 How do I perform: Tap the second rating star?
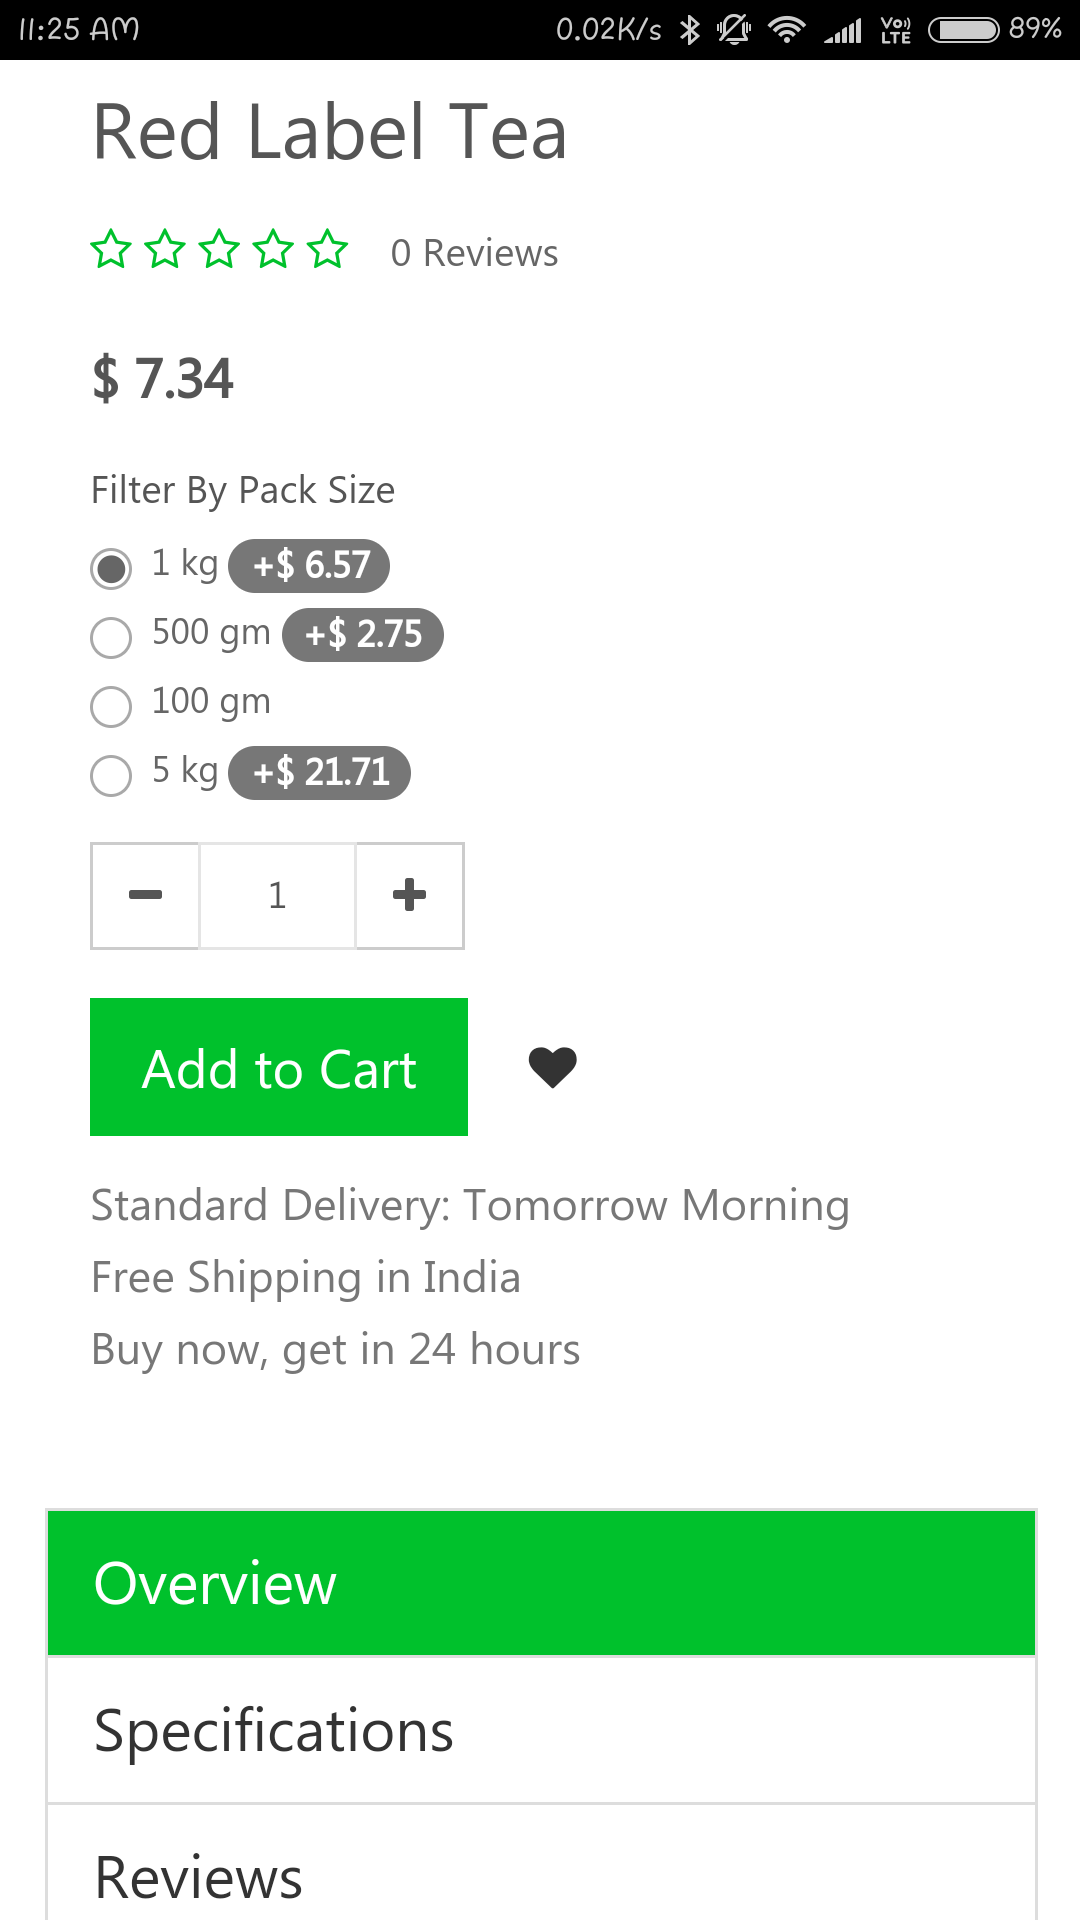coord(165,249)
